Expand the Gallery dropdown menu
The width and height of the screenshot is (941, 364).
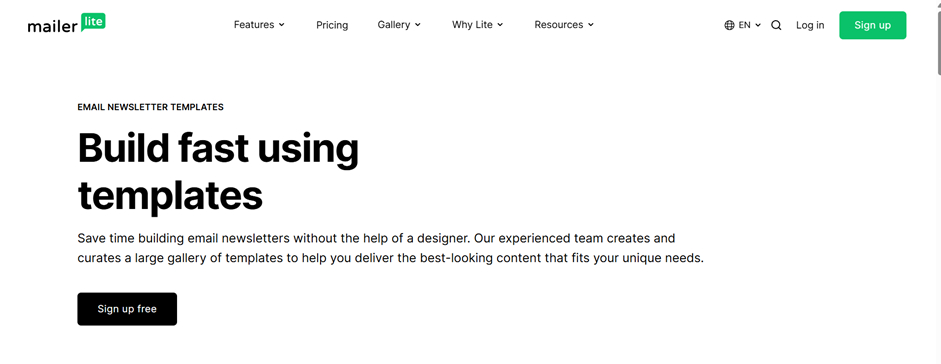click(x=399, y=25)
